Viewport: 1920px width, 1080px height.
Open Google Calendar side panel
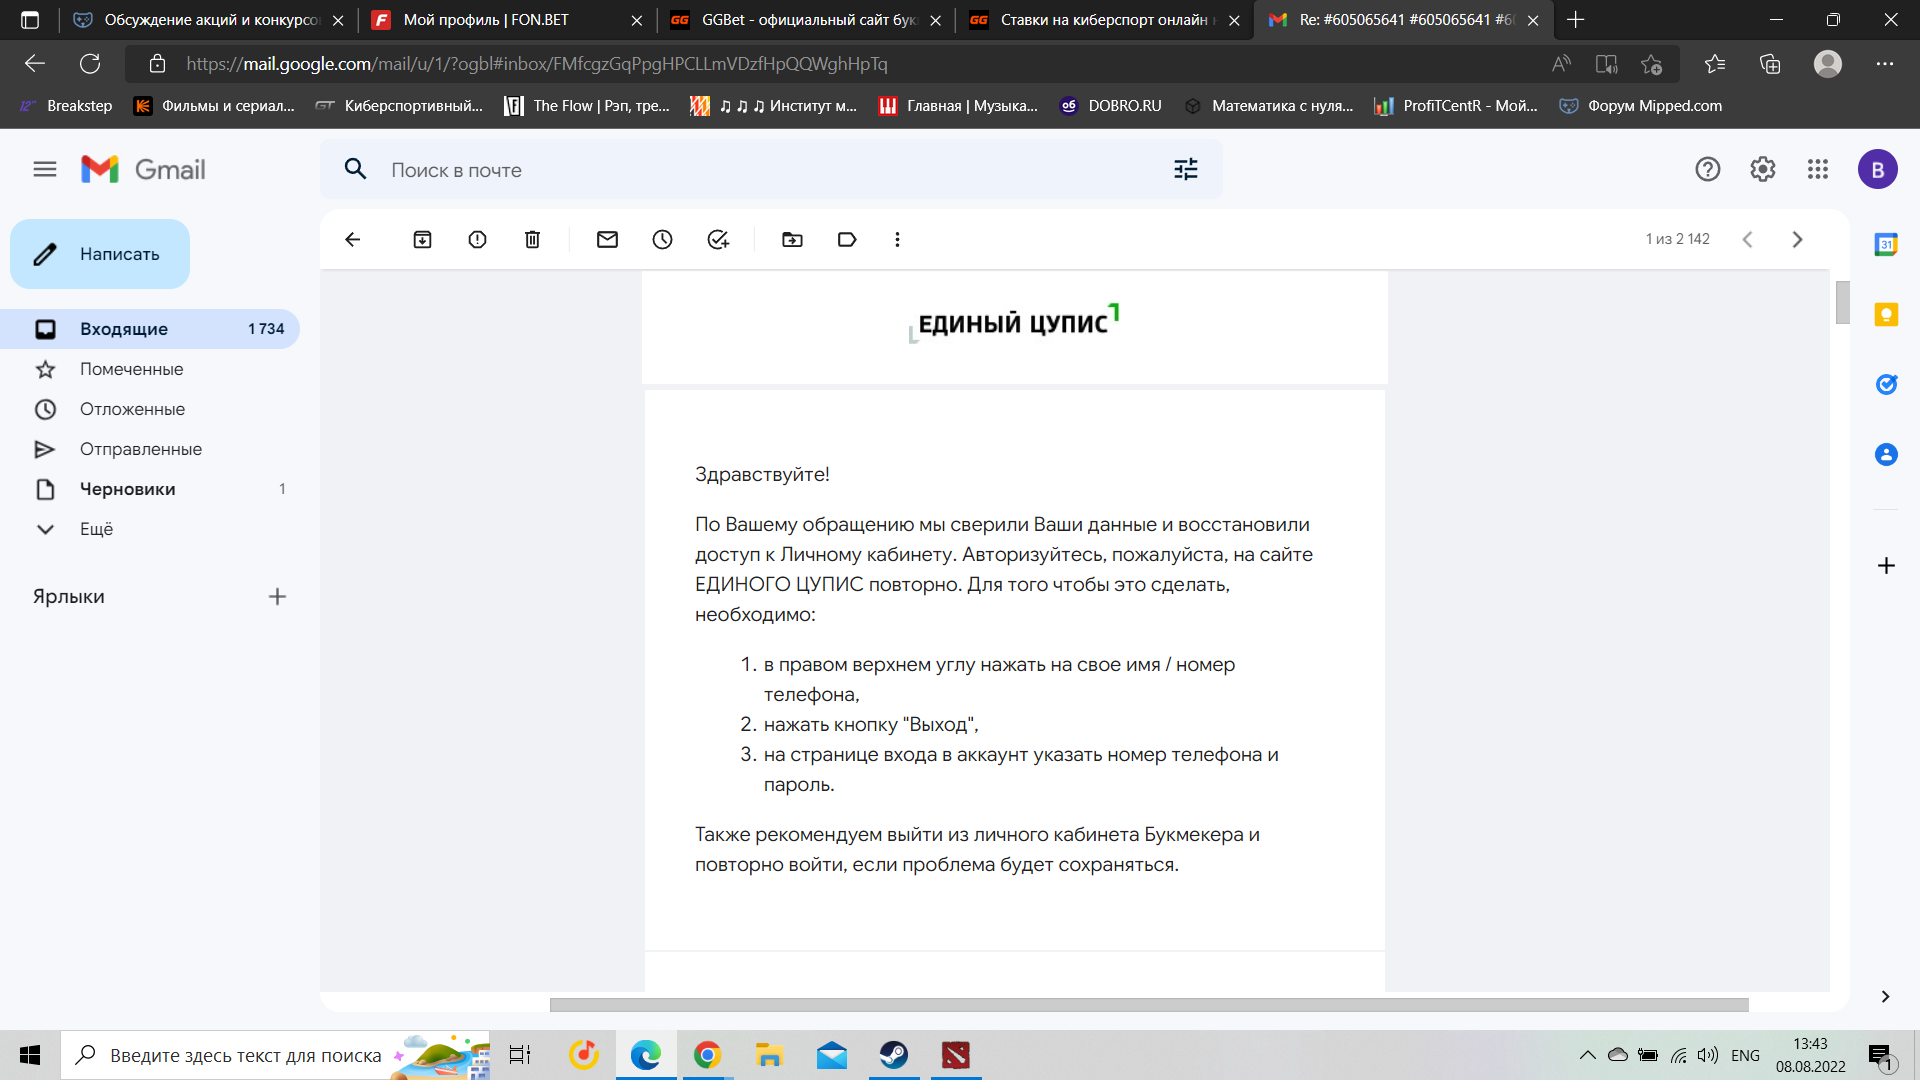click(1886, 245)
